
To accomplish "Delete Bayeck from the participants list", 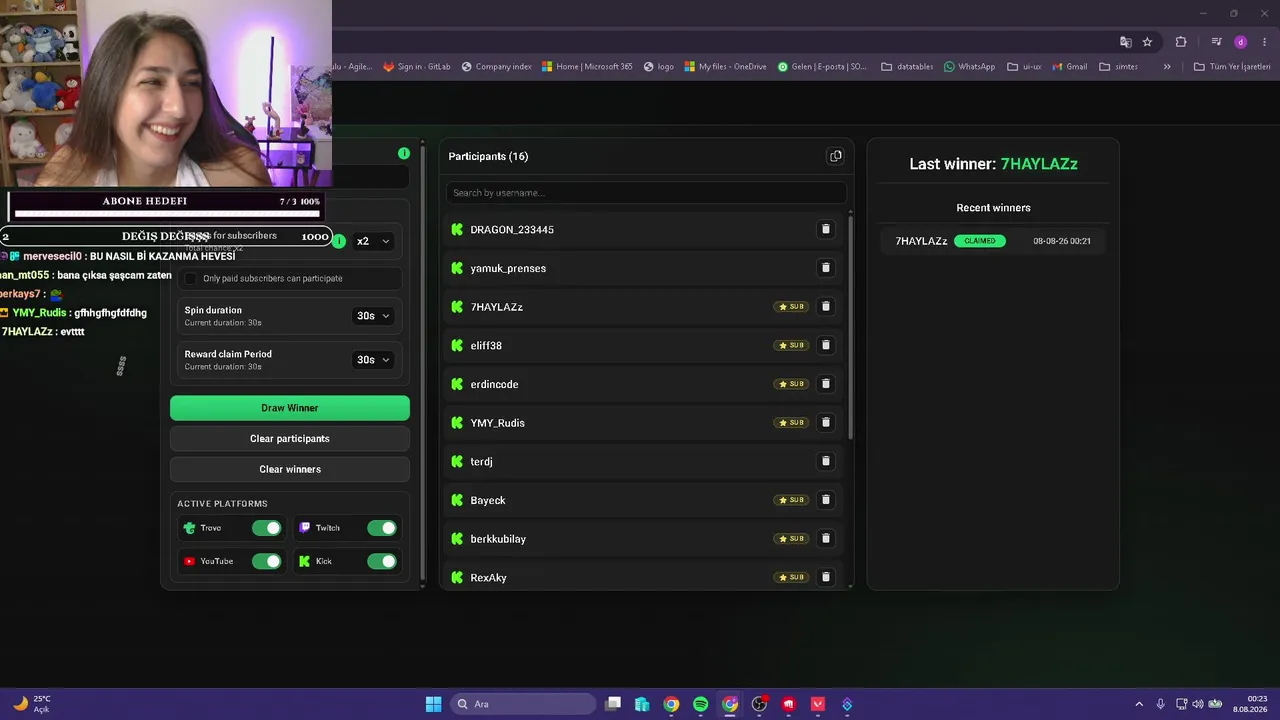I will pyautogui.click(x=825, y=500).
